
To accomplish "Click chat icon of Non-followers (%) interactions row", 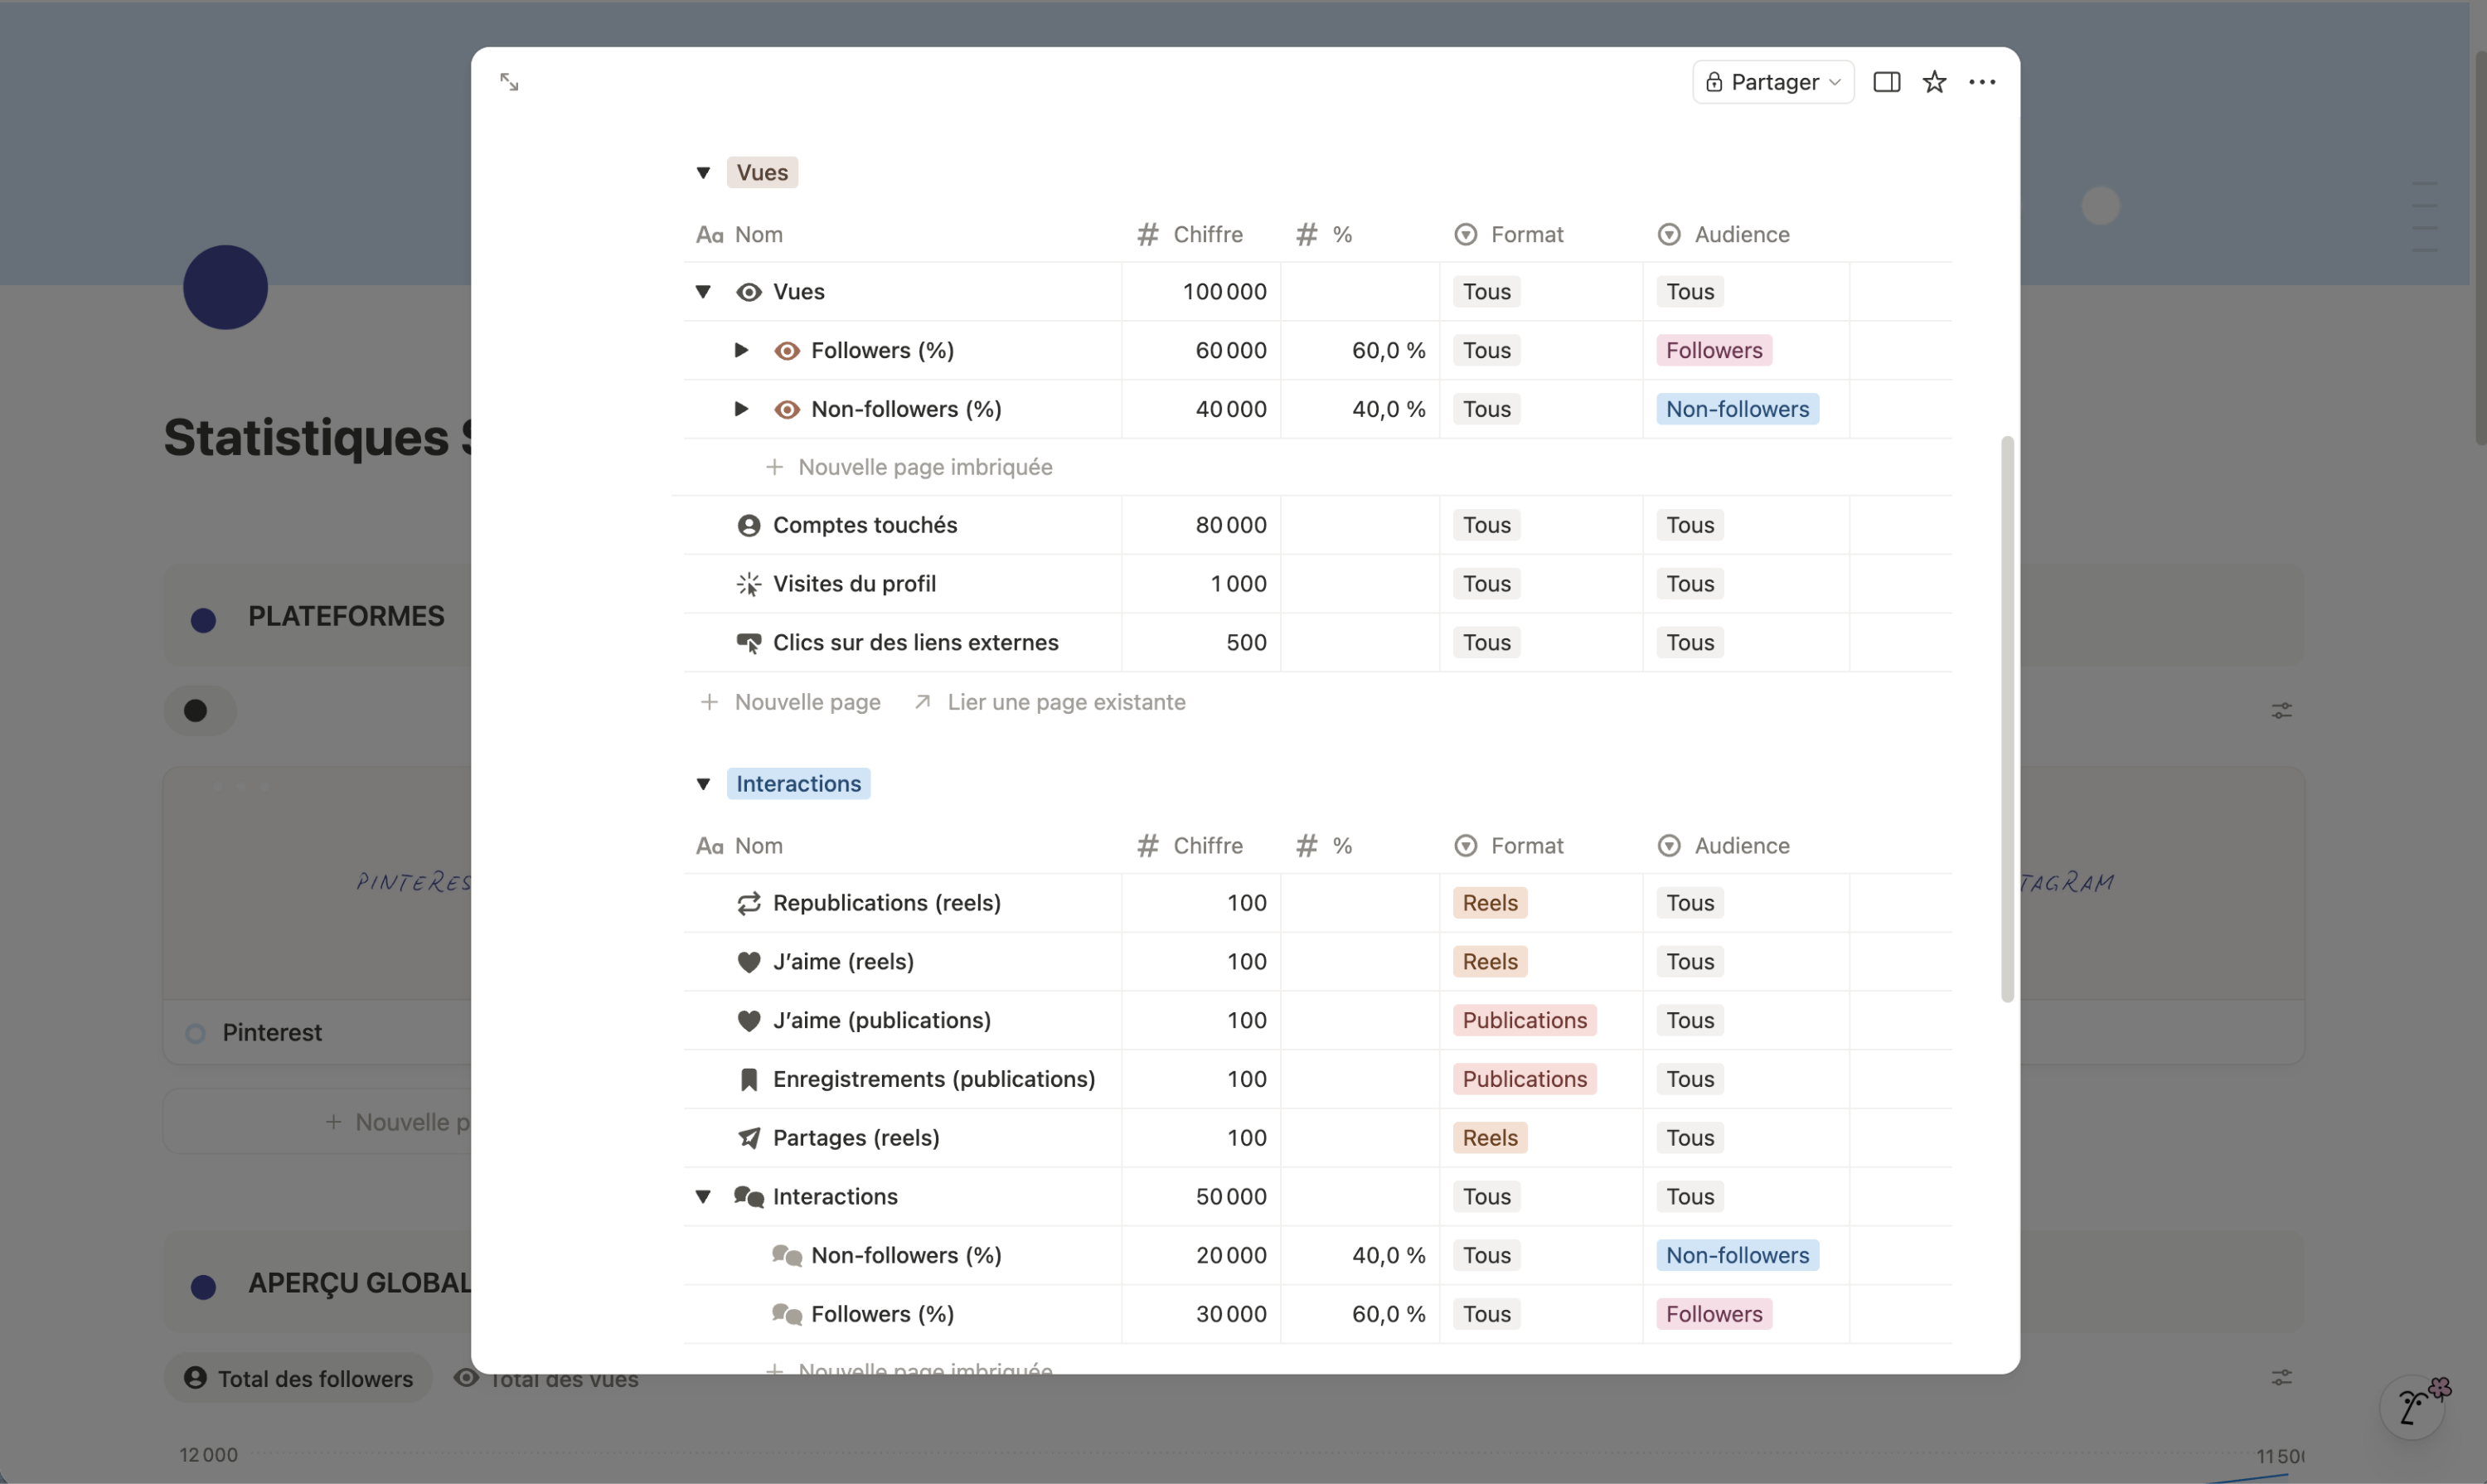I will (787, 1256).
